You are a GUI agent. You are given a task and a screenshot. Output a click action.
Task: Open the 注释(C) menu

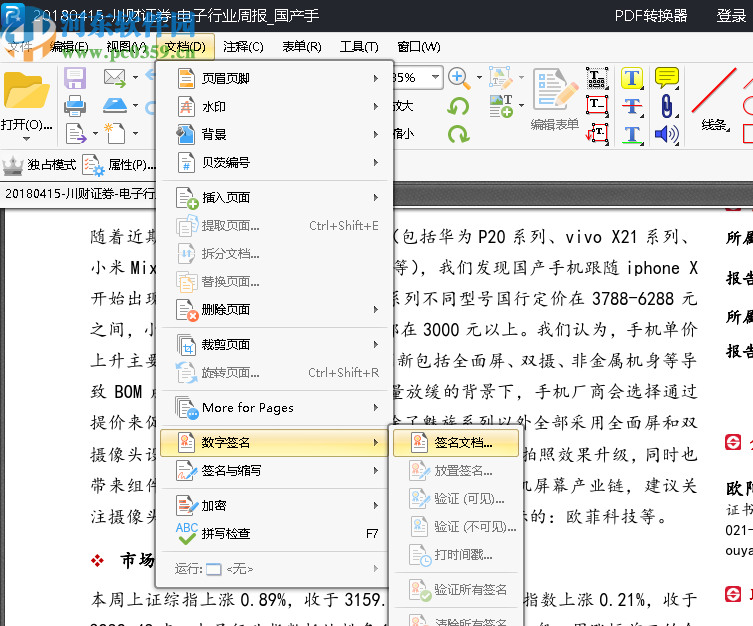pos(243,47)
